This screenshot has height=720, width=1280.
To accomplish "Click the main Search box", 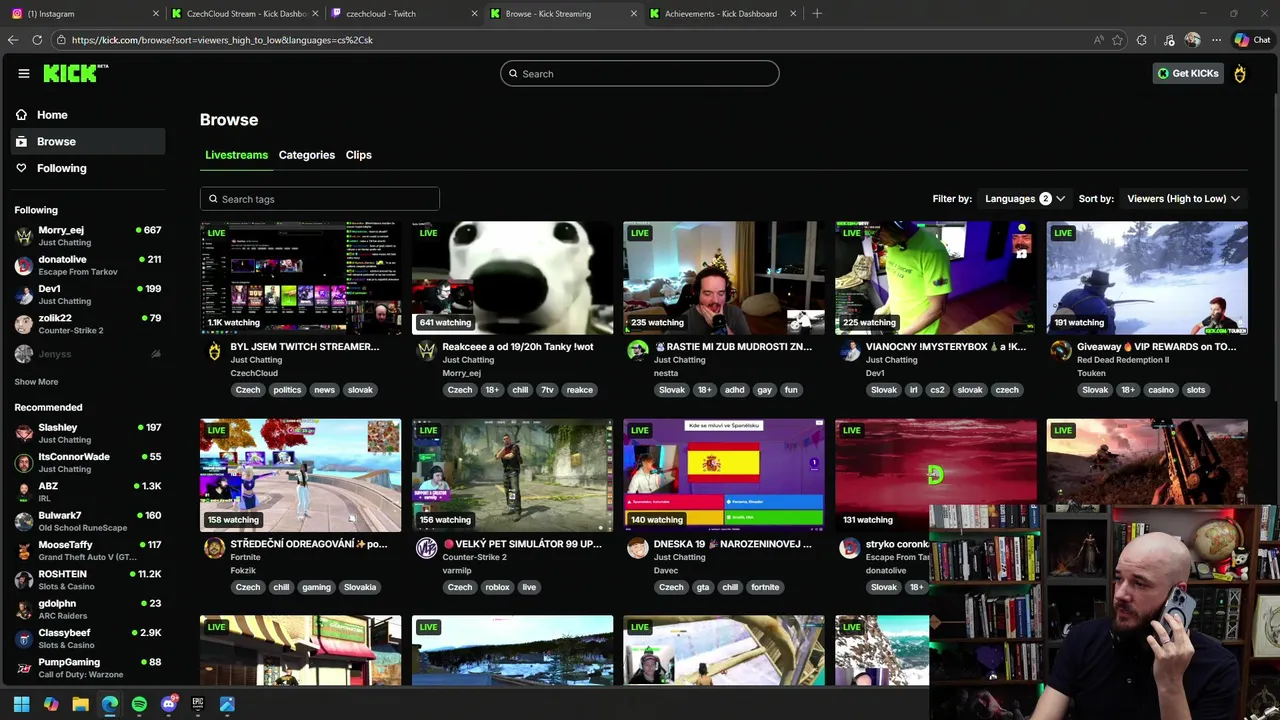I will click(x=640, y=74).
